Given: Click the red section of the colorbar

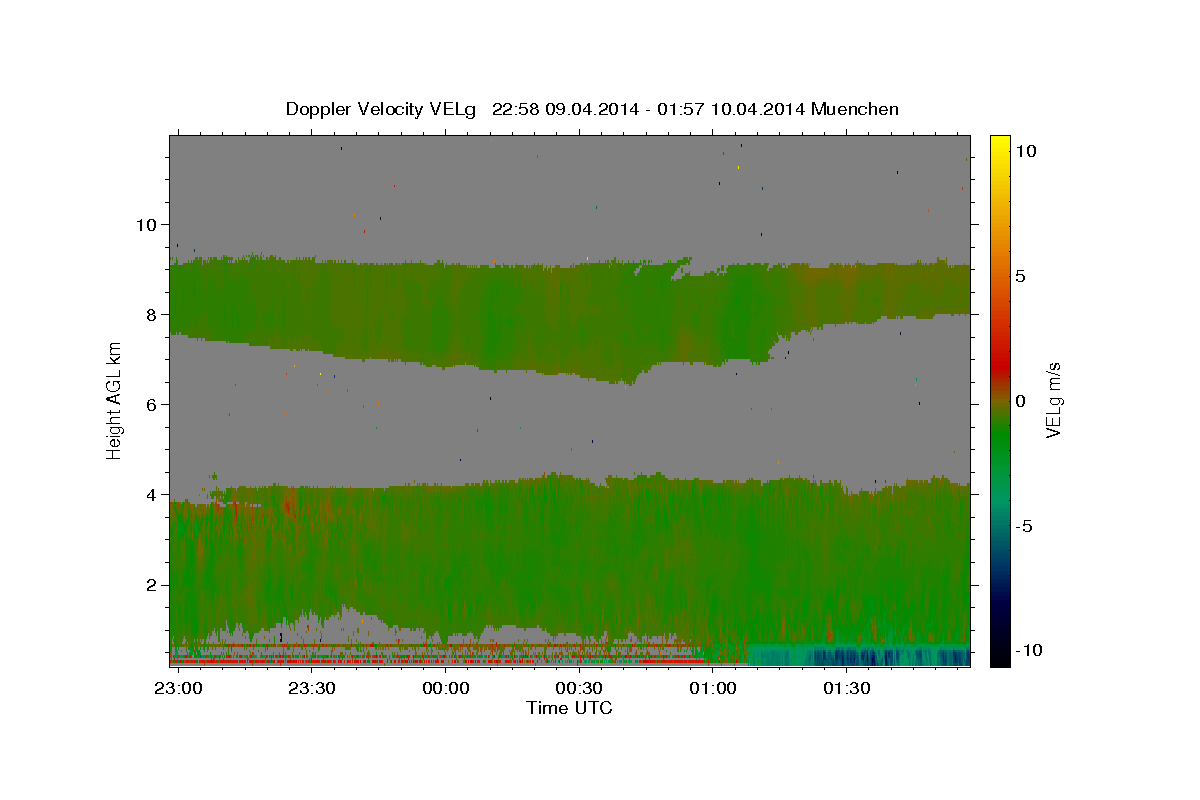Looking at the screenshot, I should (x=999, y=365).
